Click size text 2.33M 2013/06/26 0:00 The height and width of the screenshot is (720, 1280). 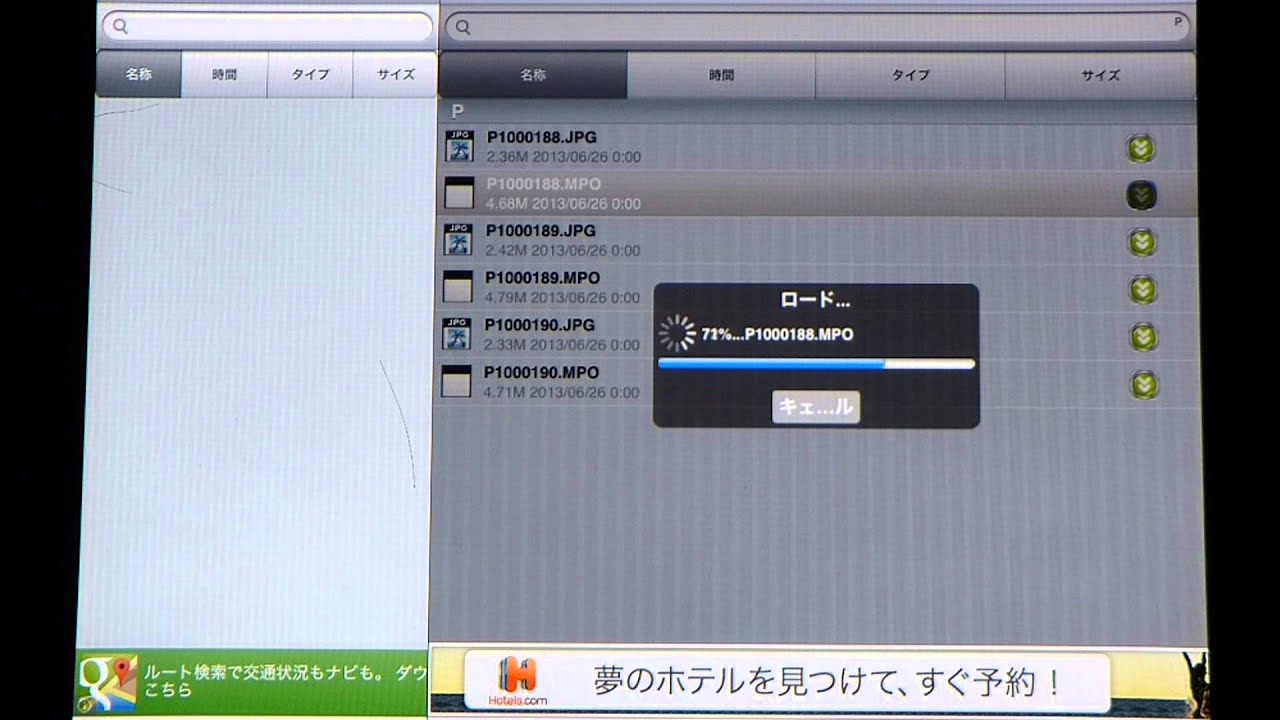coord(562,345)
